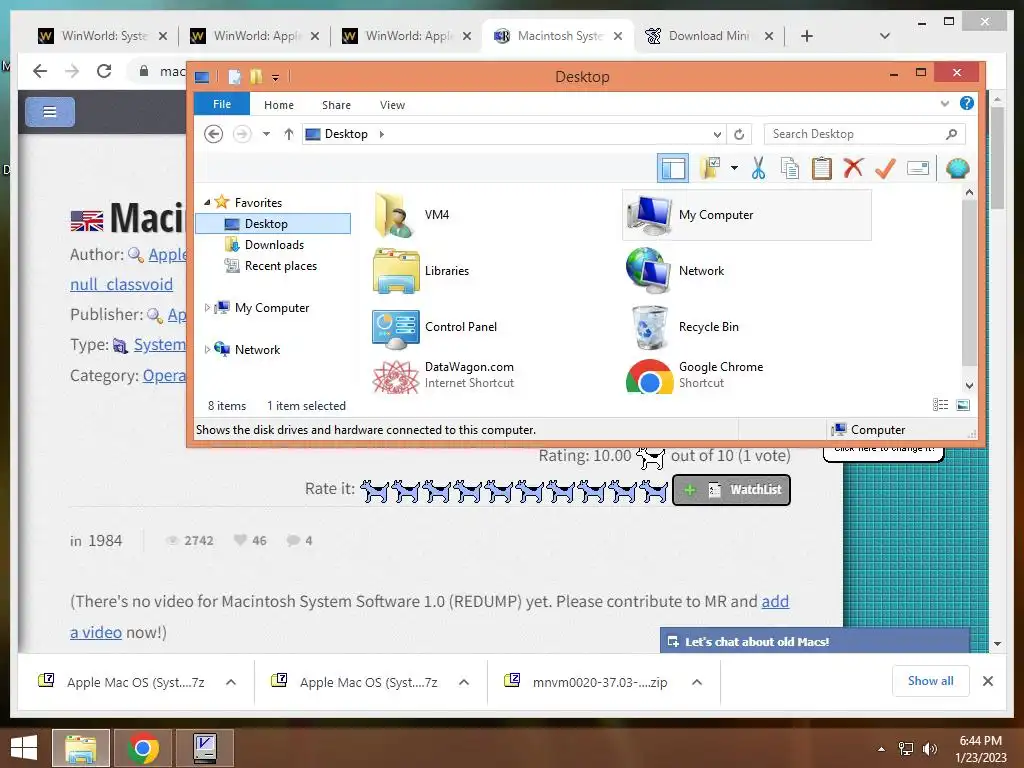Image resolution: width=1024 pixels, height=768 pixels.
Task: Click the orange checkmark Properties icon
Action: 885,168
